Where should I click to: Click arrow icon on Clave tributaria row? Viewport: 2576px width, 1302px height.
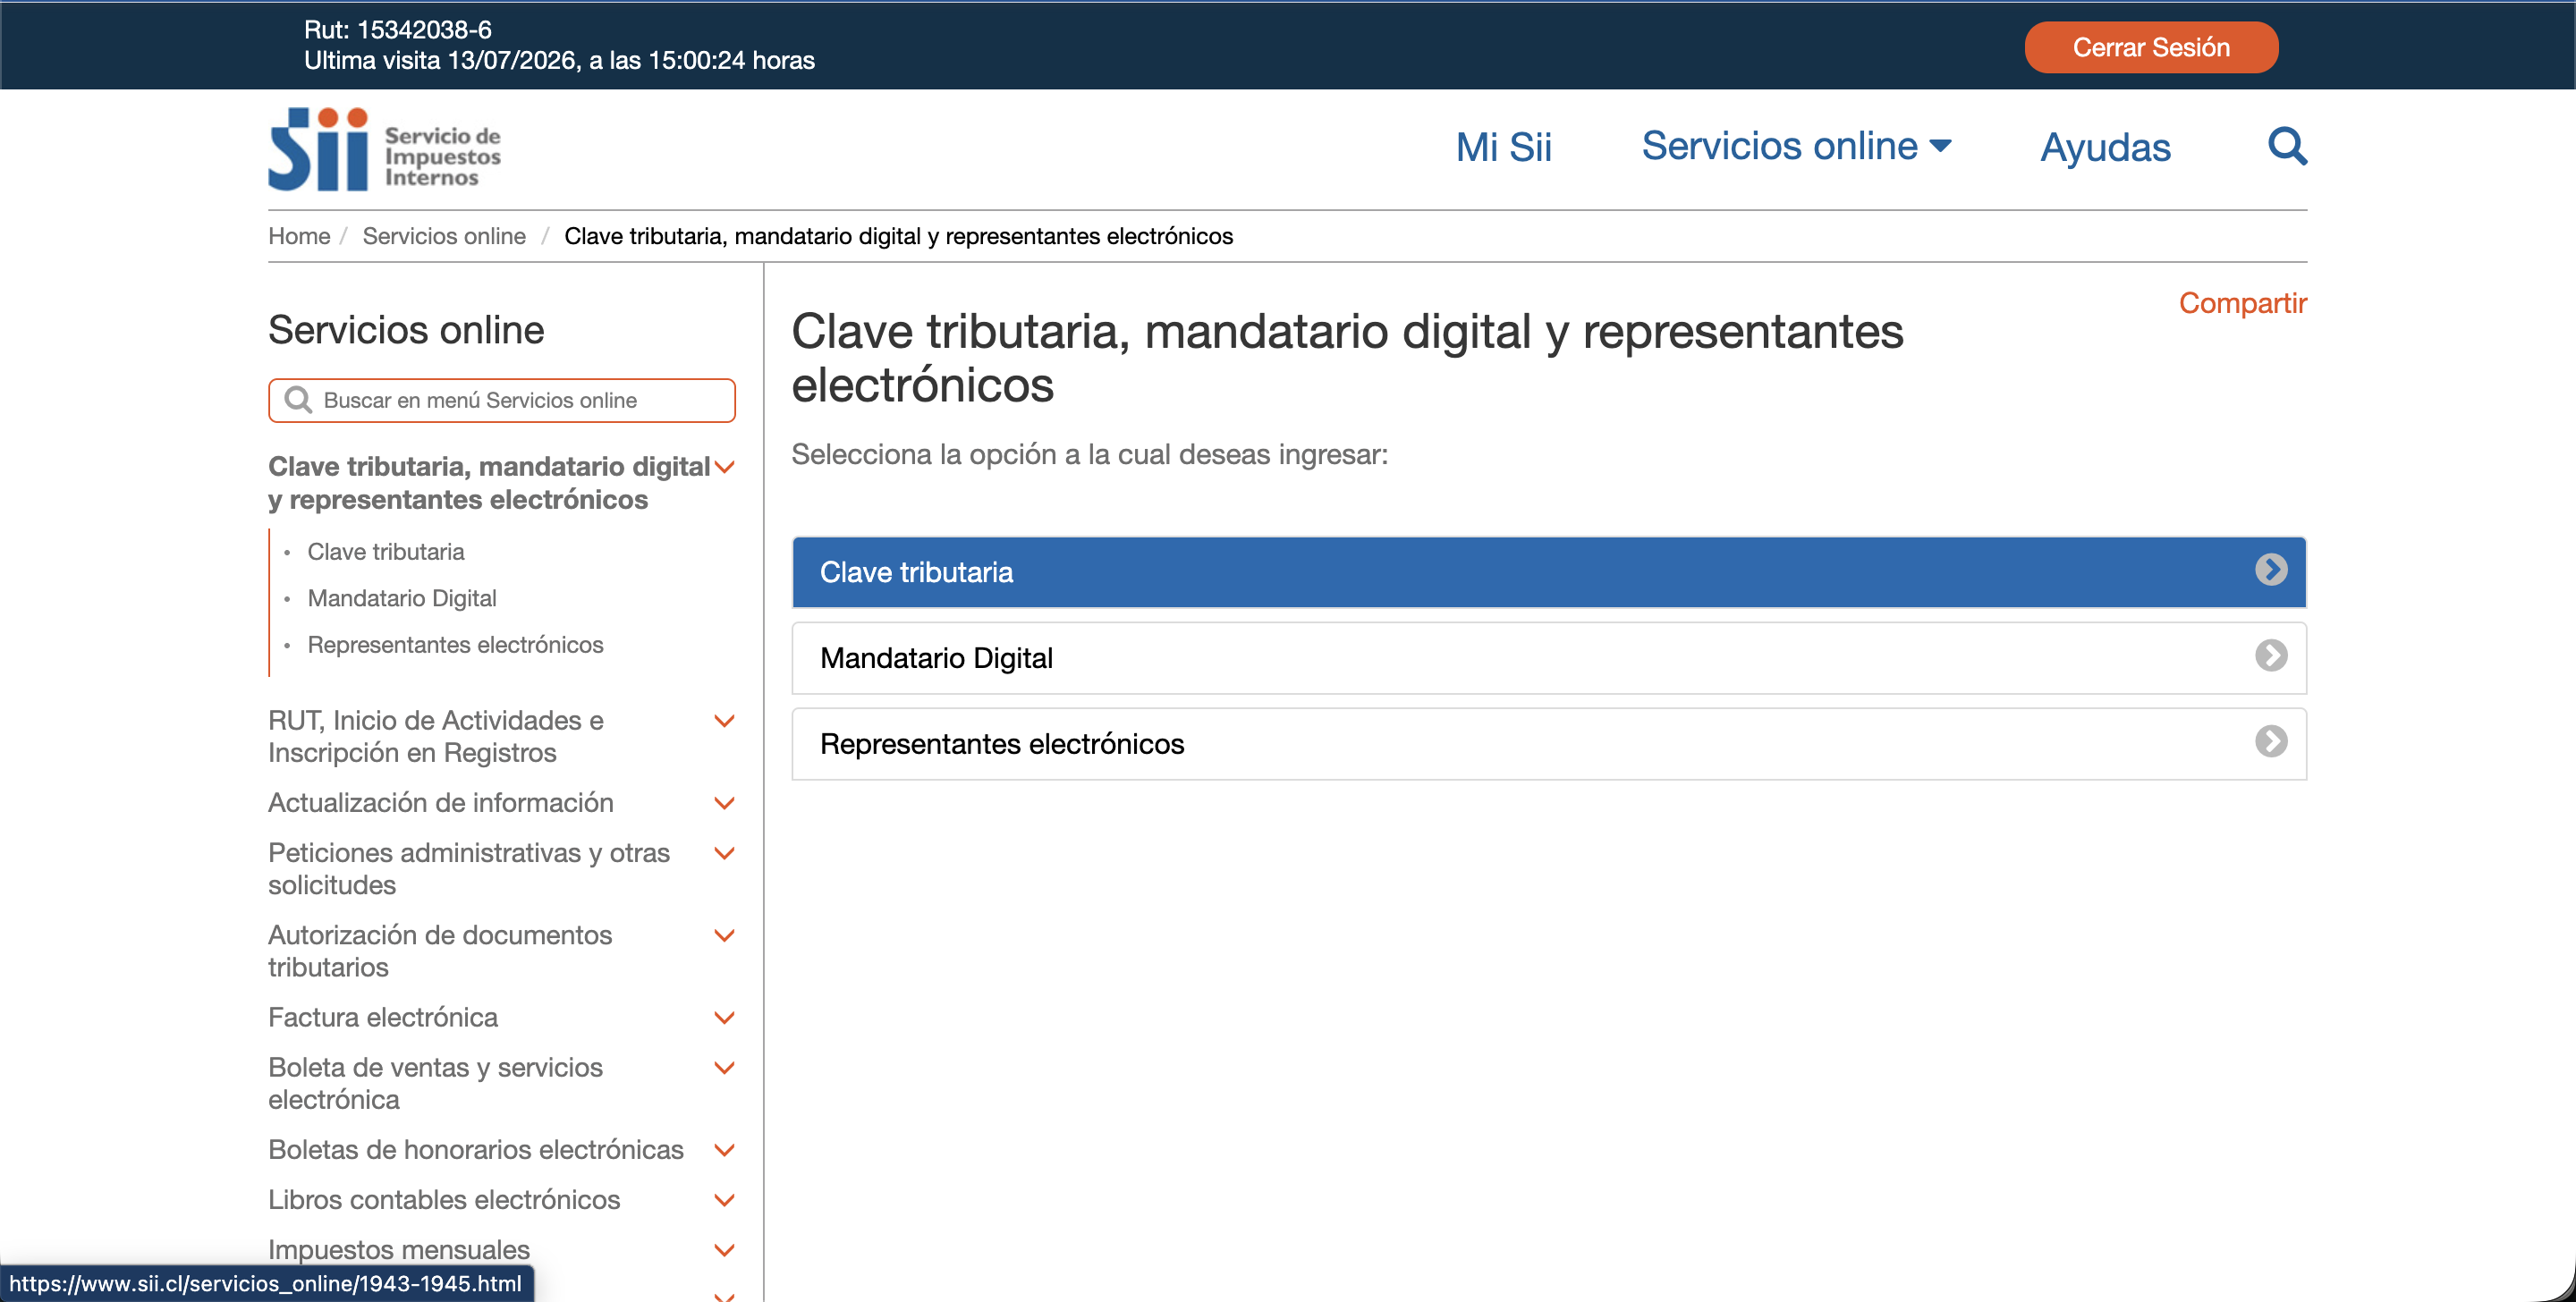[2270, 570]
